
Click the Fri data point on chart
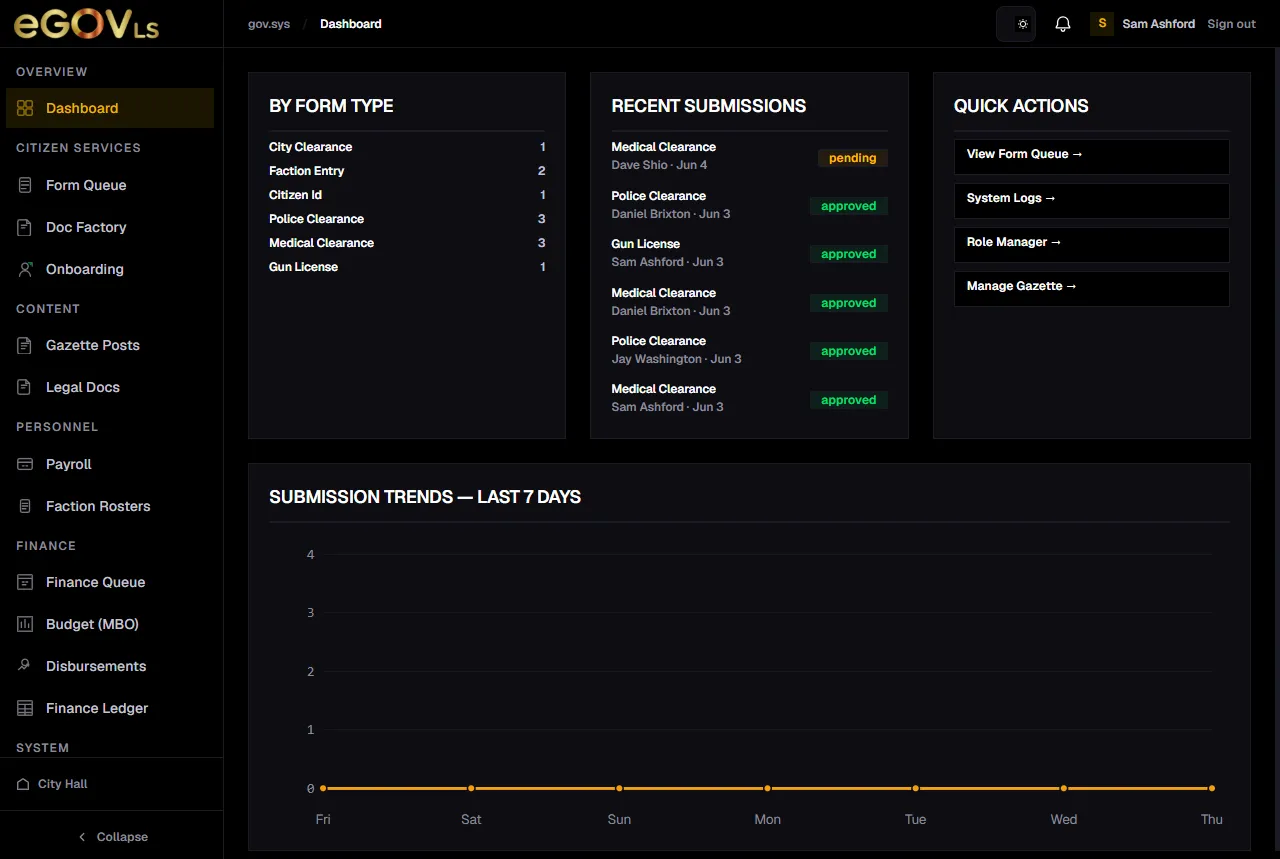point(323,788)
